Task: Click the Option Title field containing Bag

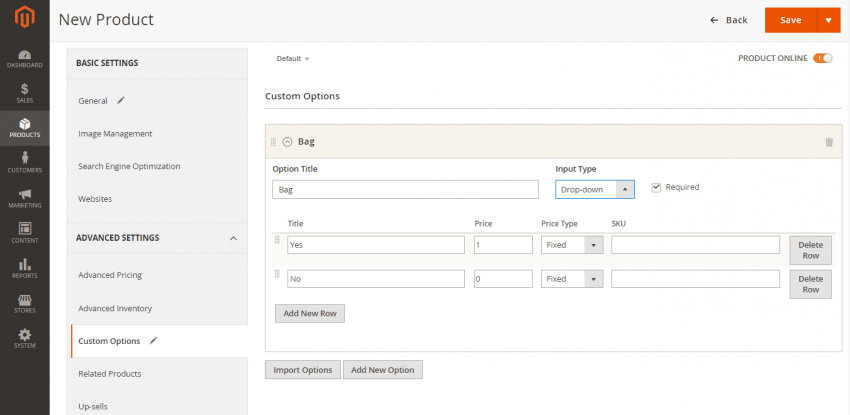Action: pyautogui.click(x=405, y=190)
